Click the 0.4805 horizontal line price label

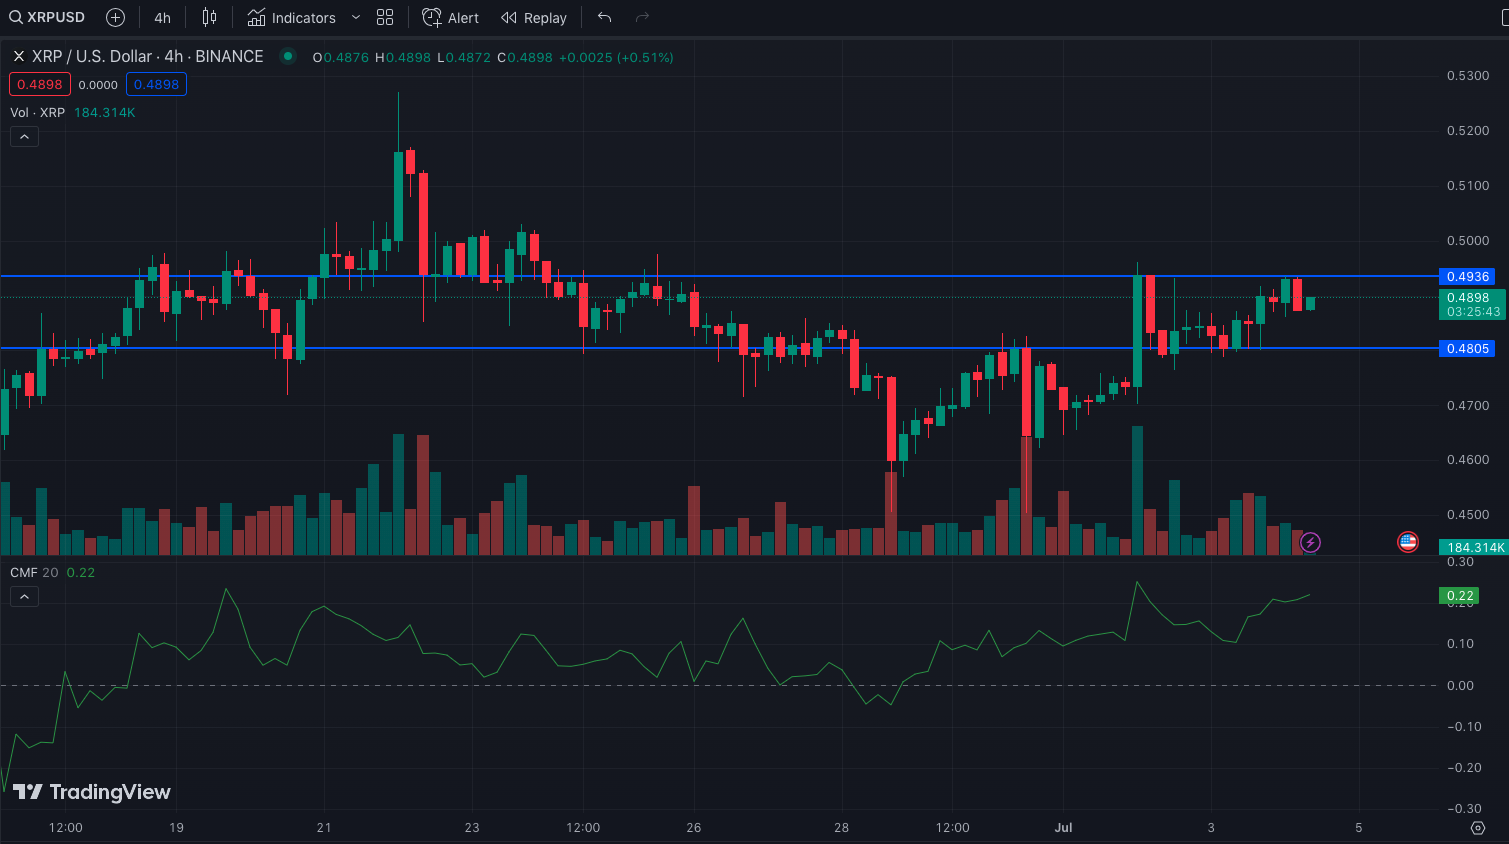tap(1467, 348)
